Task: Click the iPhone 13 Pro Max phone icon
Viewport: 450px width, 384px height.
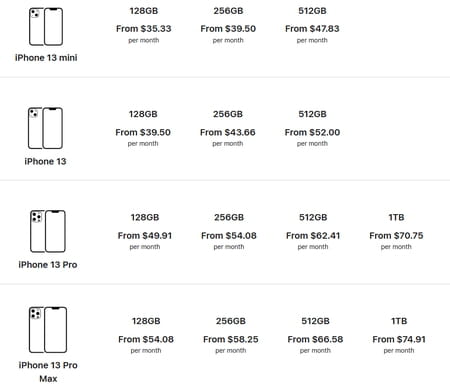Action: 48,330
